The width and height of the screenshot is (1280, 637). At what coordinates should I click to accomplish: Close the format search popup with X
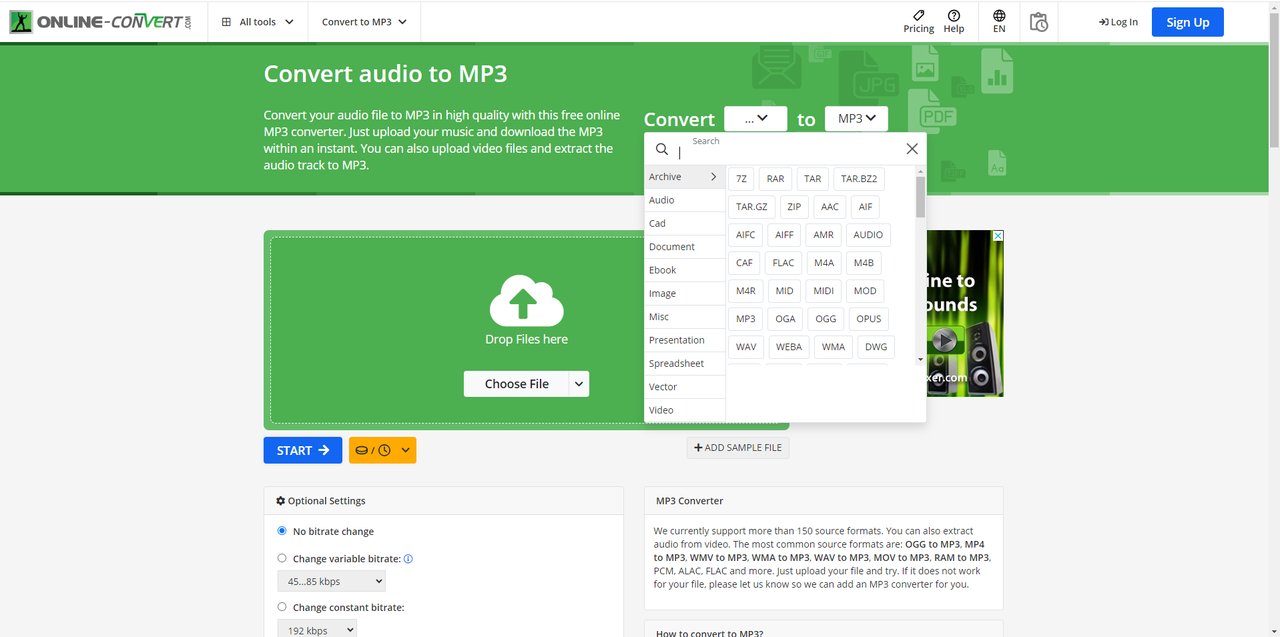tap(912, 149)
